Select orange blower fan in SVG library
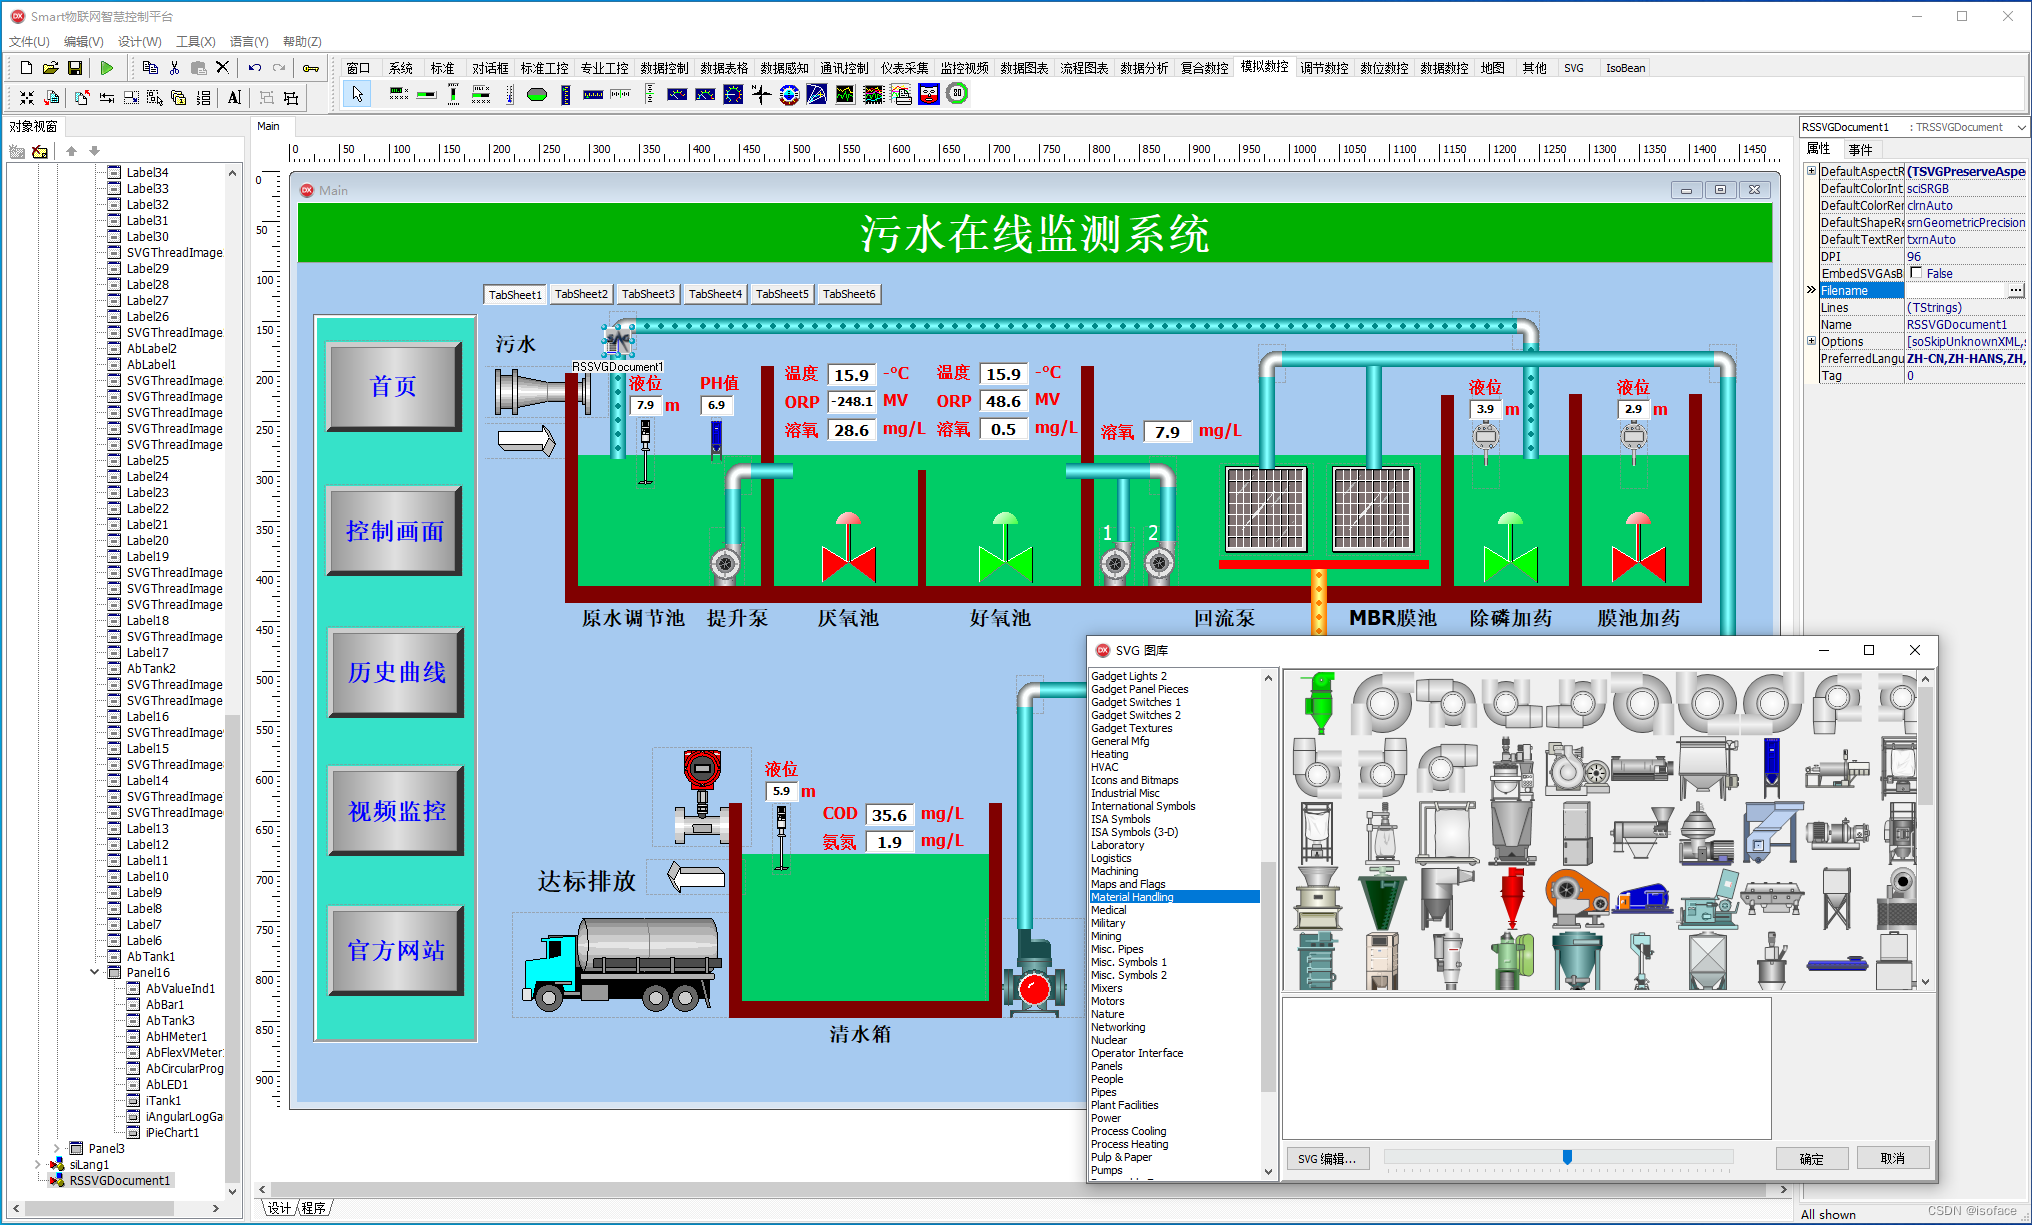This screenshot has width=2032, height=1225. tap(1576, 896)
